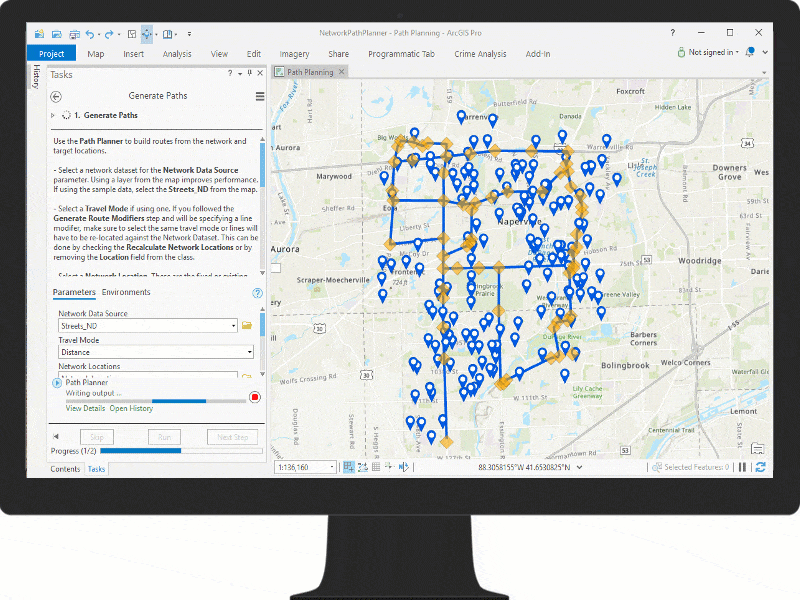Click the View Details link
Image resolution: width=800 pixels, height=600 pixels.
(85, 408)
